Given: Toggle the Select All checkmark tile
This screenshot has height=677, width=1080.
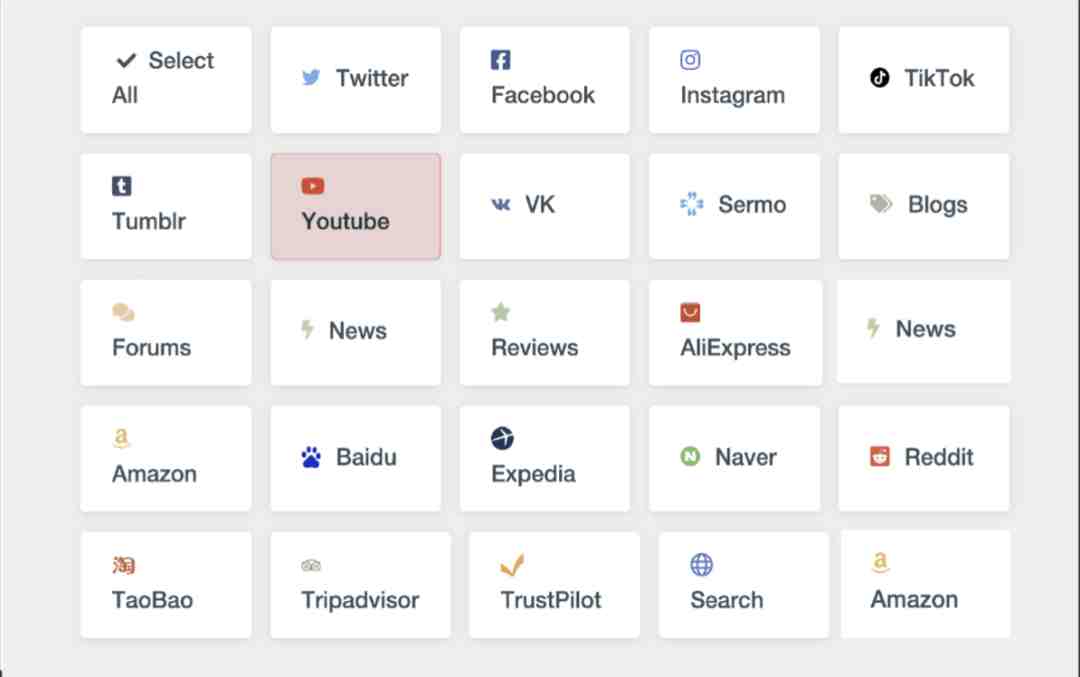Looking at the screenshot, I should (x=166, y=80).
